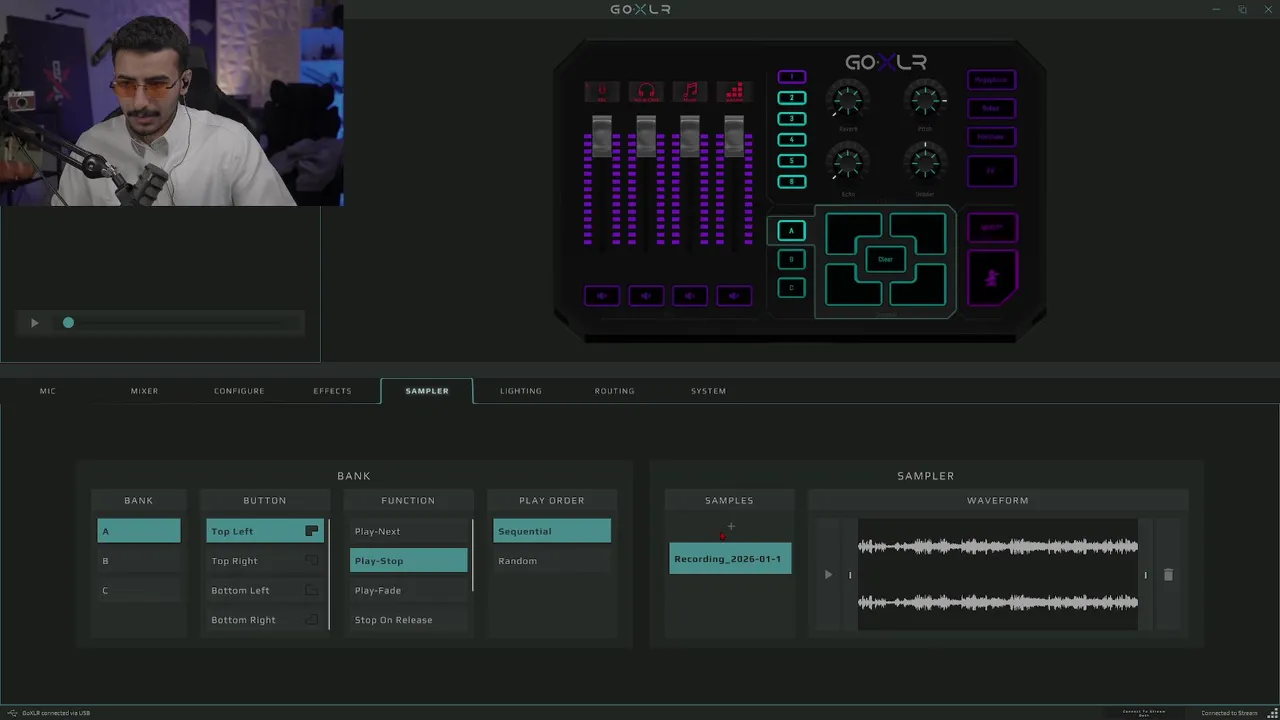Image resolution: width=1280 pixels, height=720 pixels.
Task: Open the MIC tab
Action: [48, 391]
